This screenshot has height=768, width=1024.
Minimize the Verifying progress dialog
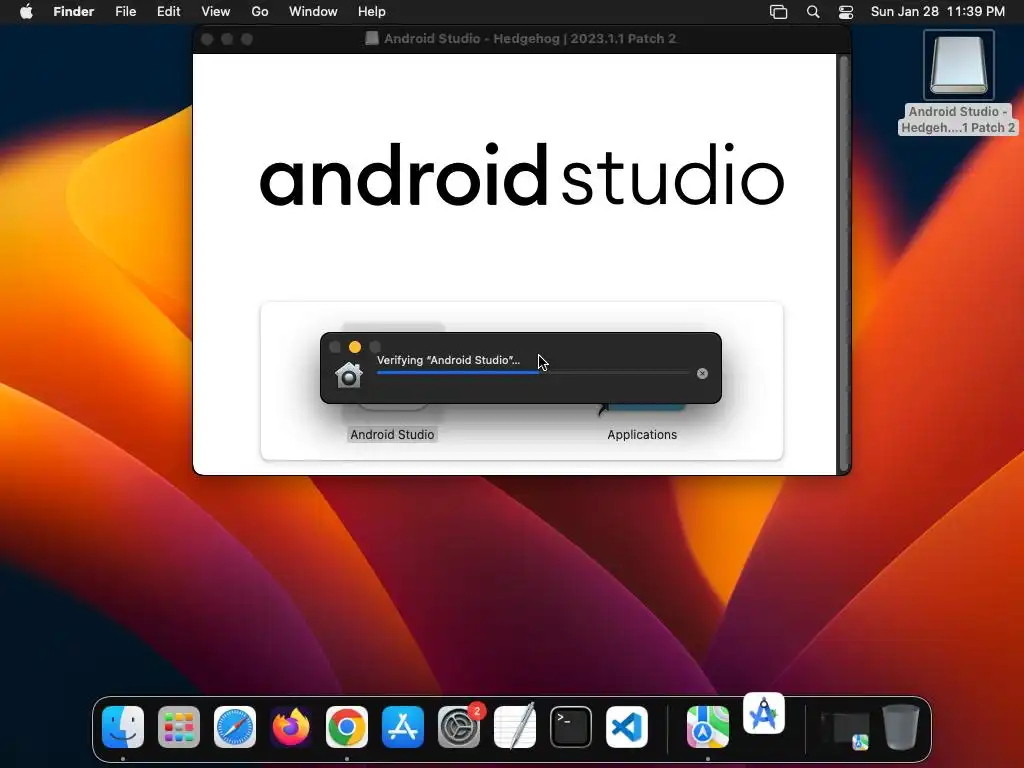click(355, 347)
